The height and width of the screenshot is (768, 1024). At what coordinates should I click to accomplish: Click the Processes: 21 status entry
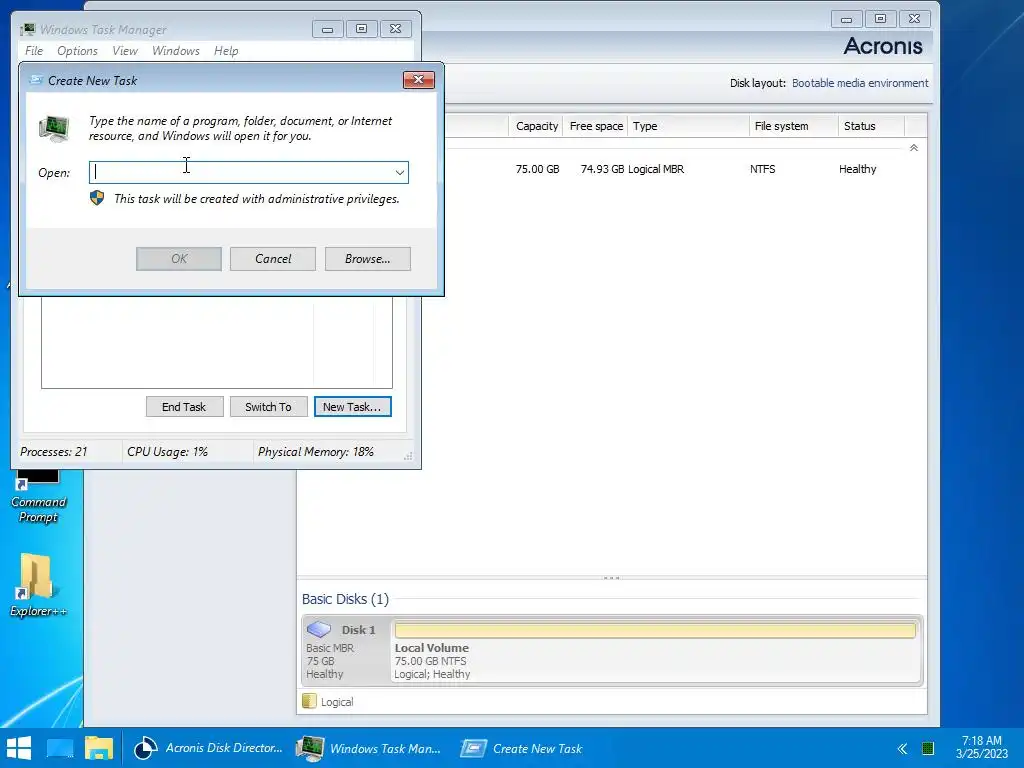coord(54,452)
